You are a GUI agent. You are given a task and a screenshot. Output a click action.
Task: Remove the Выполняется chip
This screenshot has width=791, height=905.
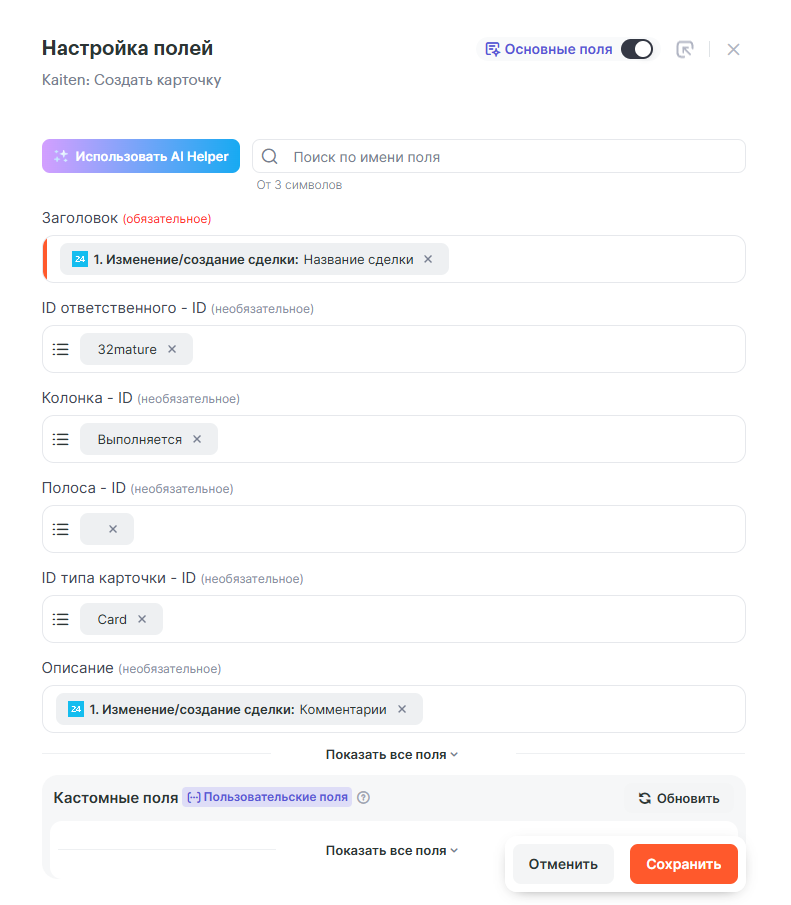(x=197, y=439)
